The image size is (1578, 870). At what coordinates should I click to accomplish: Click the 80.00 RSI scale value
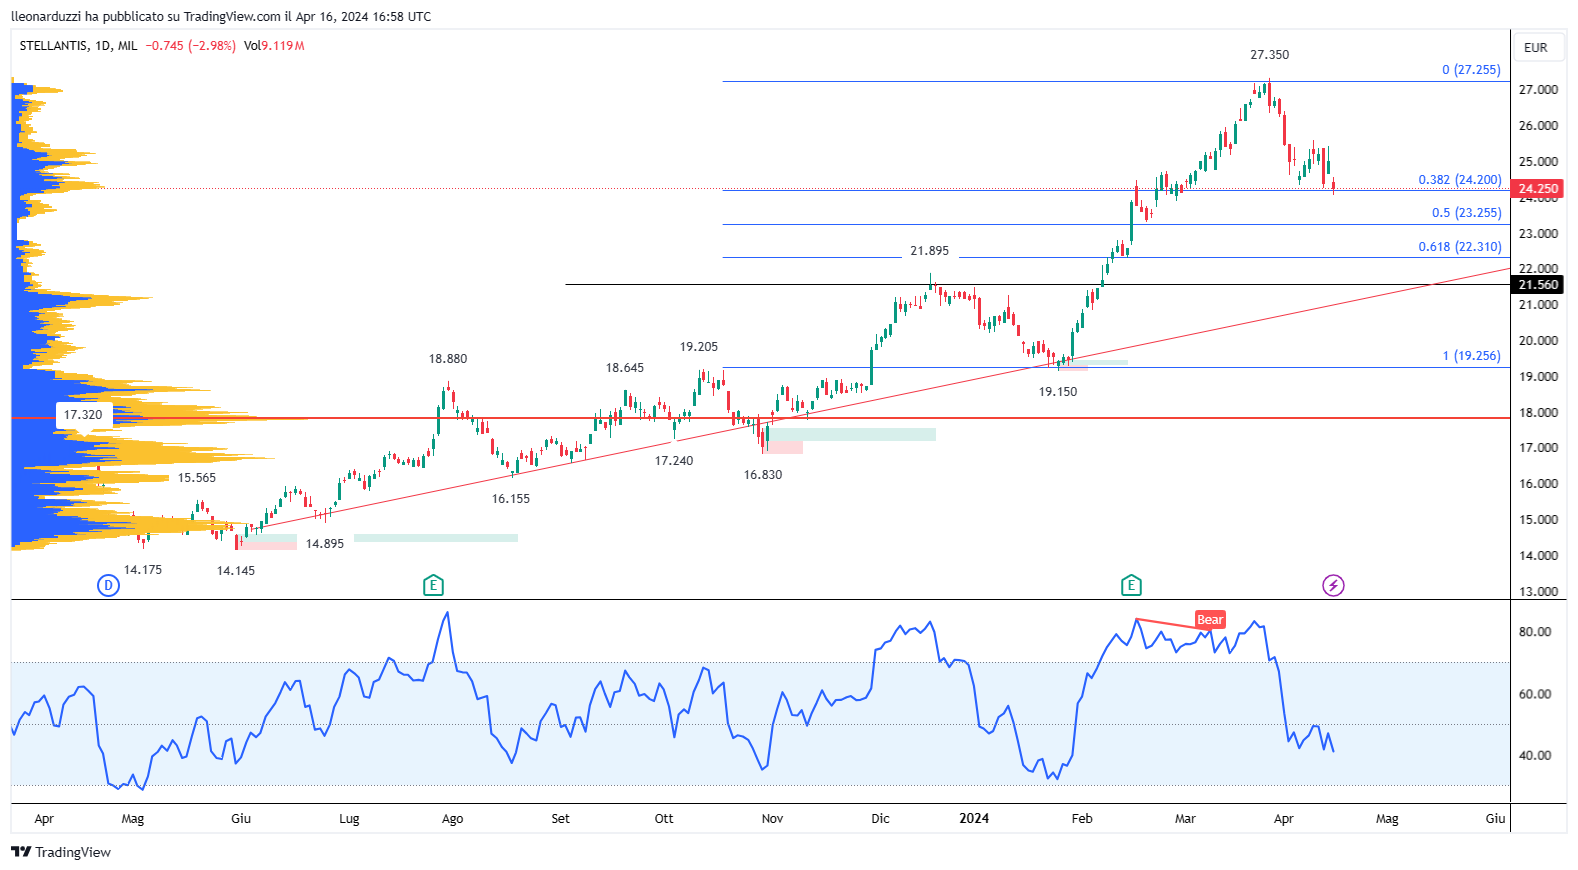point(1535,632)
